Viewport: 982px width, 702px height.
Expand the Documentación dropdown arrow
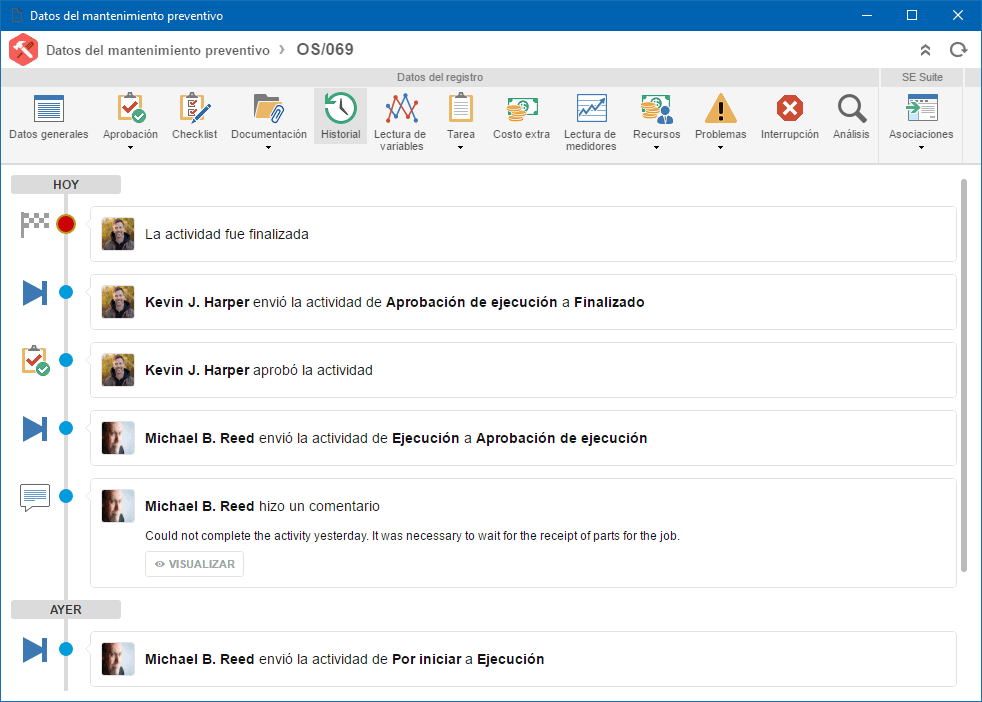[x=268, y=148]
